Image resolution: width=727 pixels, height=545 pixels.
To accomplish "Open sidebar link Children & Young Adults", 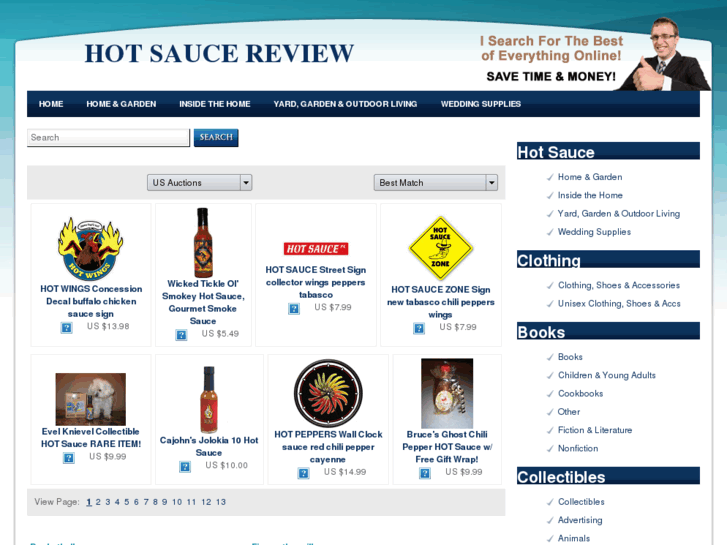I will coord(606,375).
